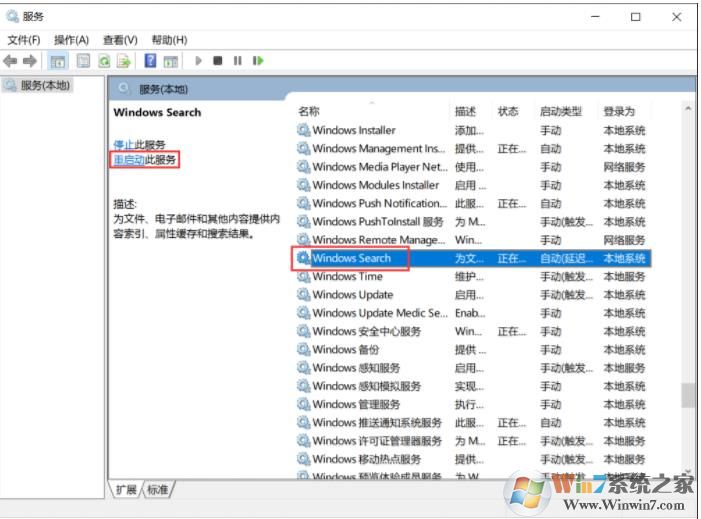Click the Export List toolbar icon
Screen dimensions: 701x519
124,61
